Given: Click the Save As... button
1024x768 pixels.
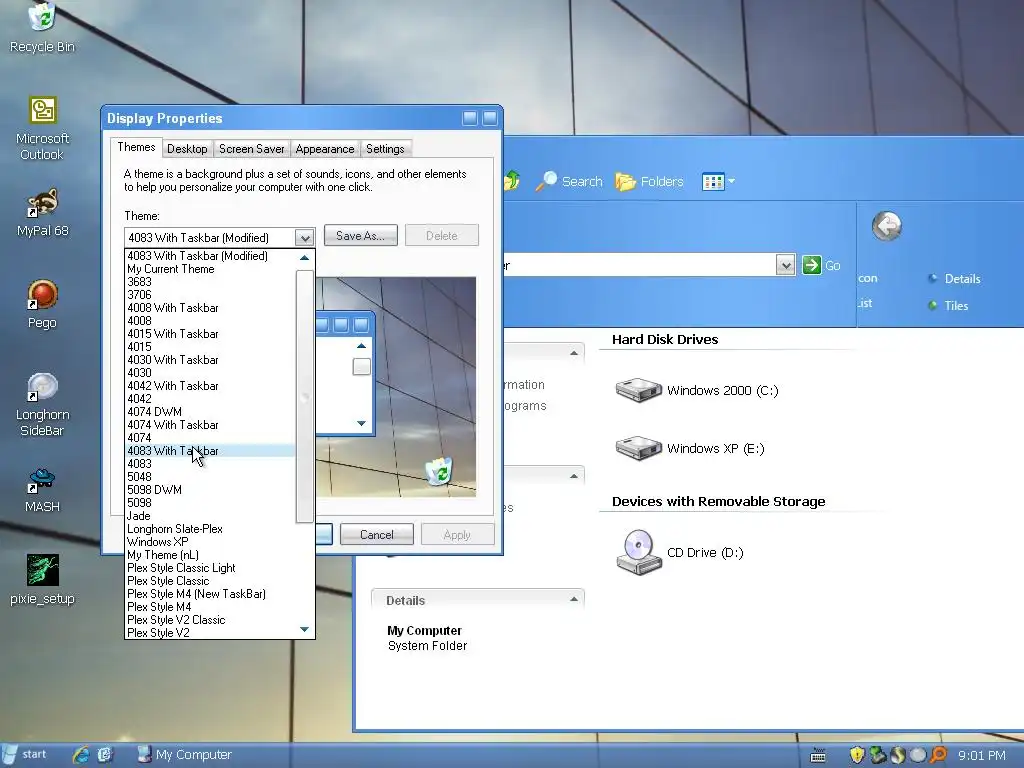Looking at the screenshot, I should 360,236.
